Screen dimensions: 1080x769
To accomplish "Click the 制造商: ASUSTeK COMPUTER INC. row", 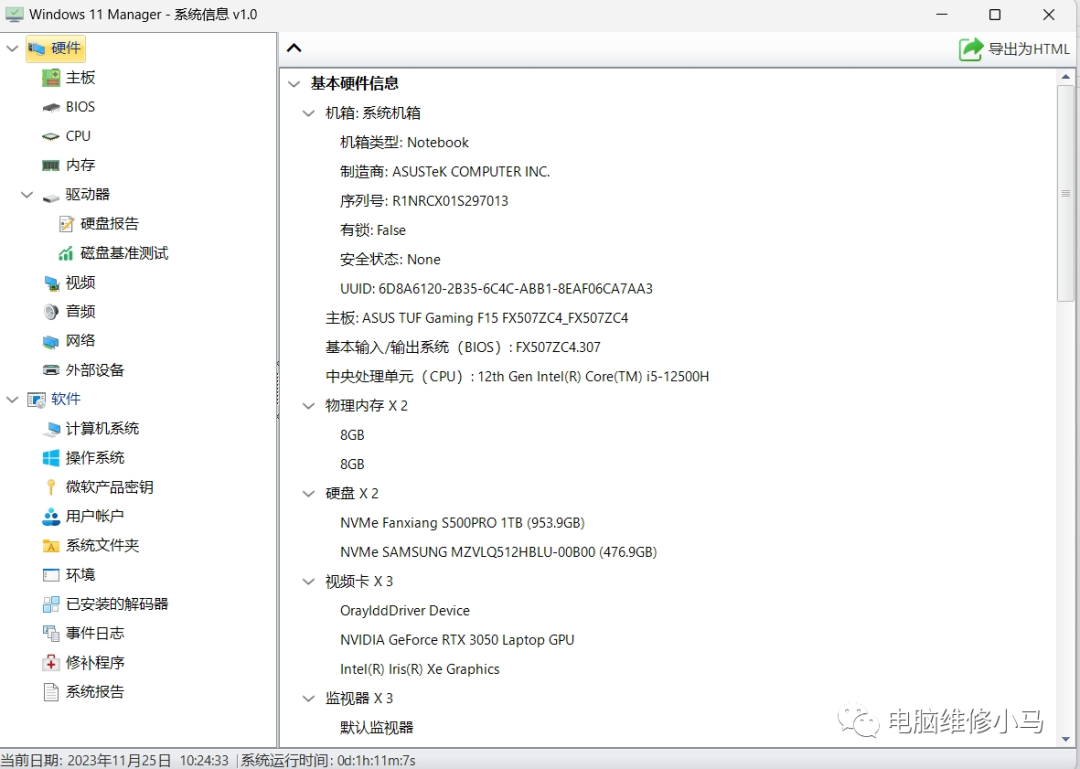I will [445, 172].
